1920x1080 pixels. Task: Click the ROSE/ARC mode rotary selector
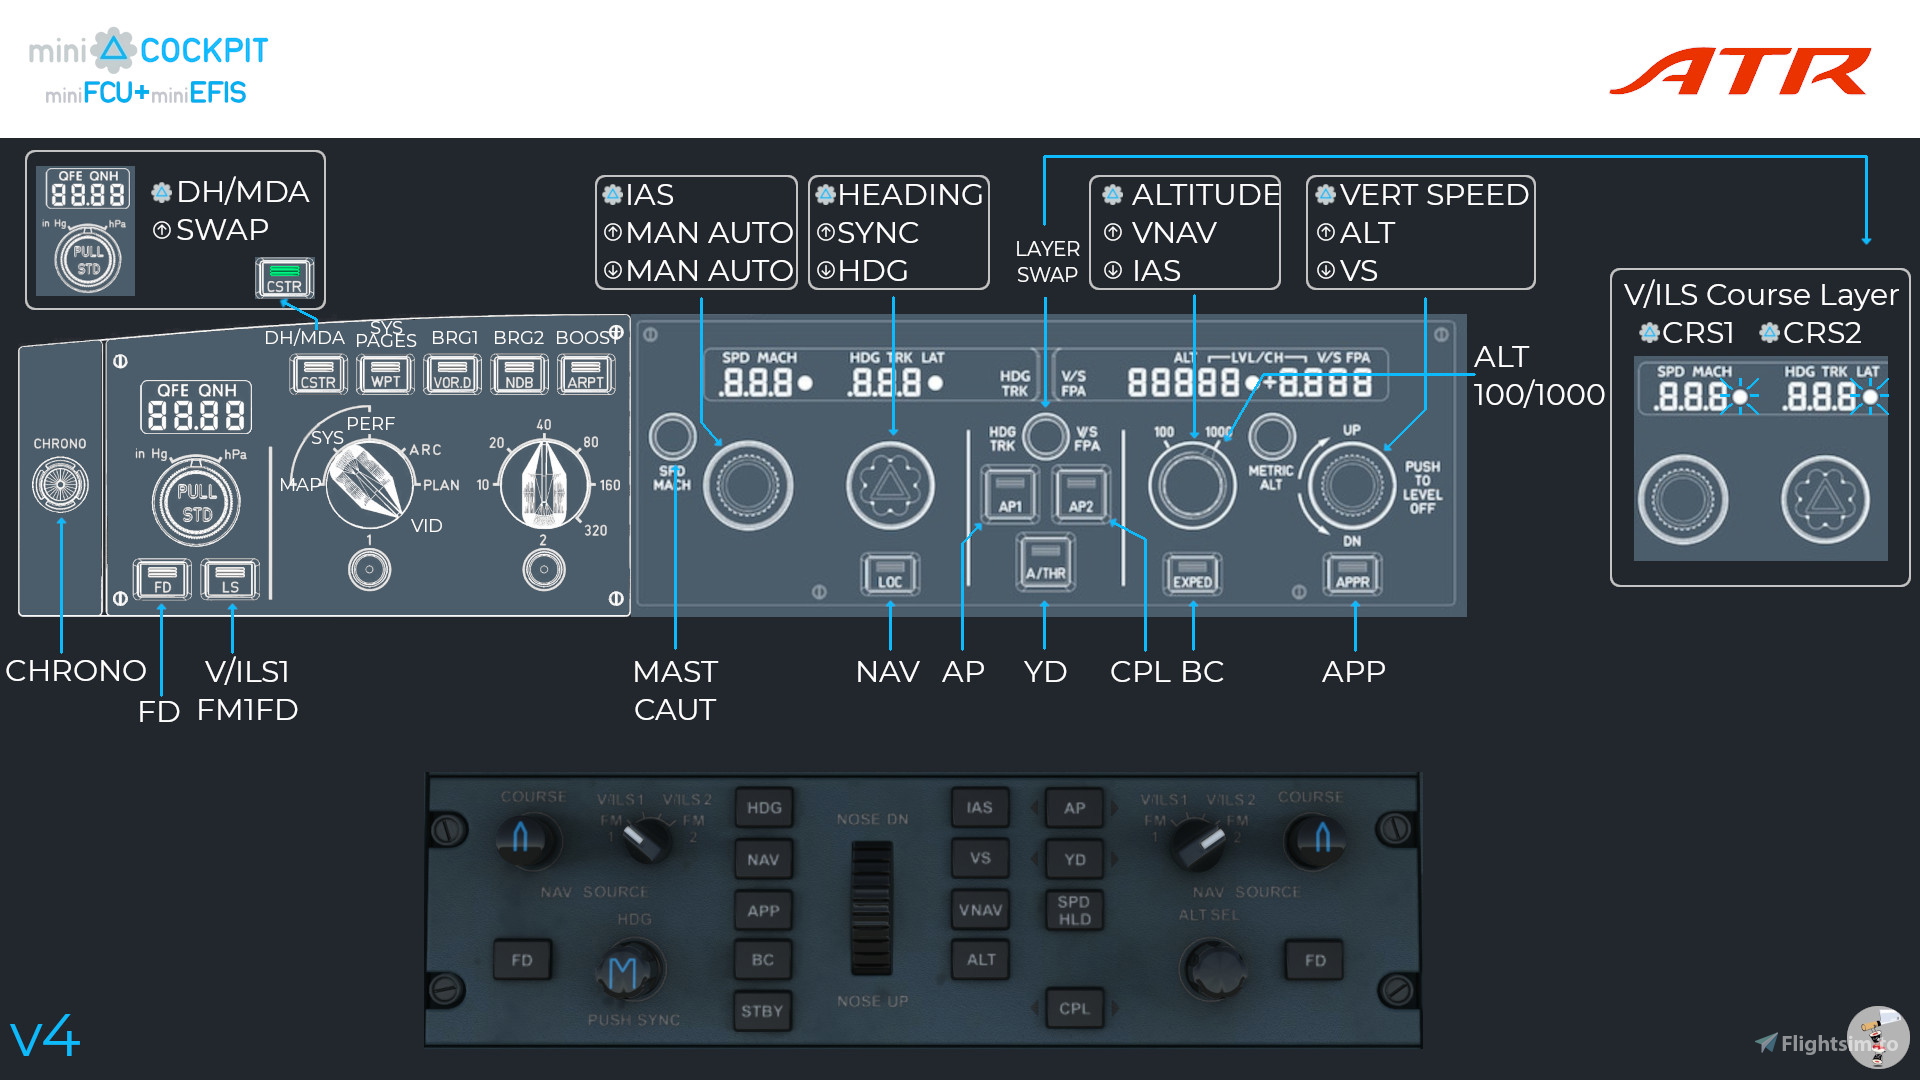click(x=369, y=484)
